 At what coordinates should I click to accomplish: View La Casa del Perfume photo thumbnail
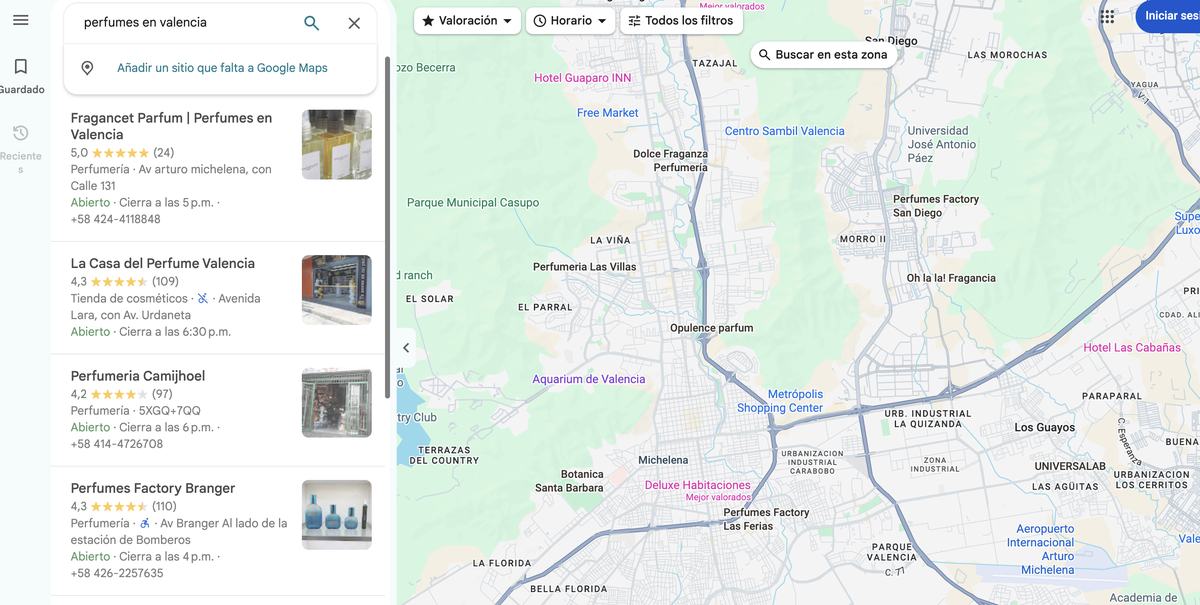click(337, 290)
